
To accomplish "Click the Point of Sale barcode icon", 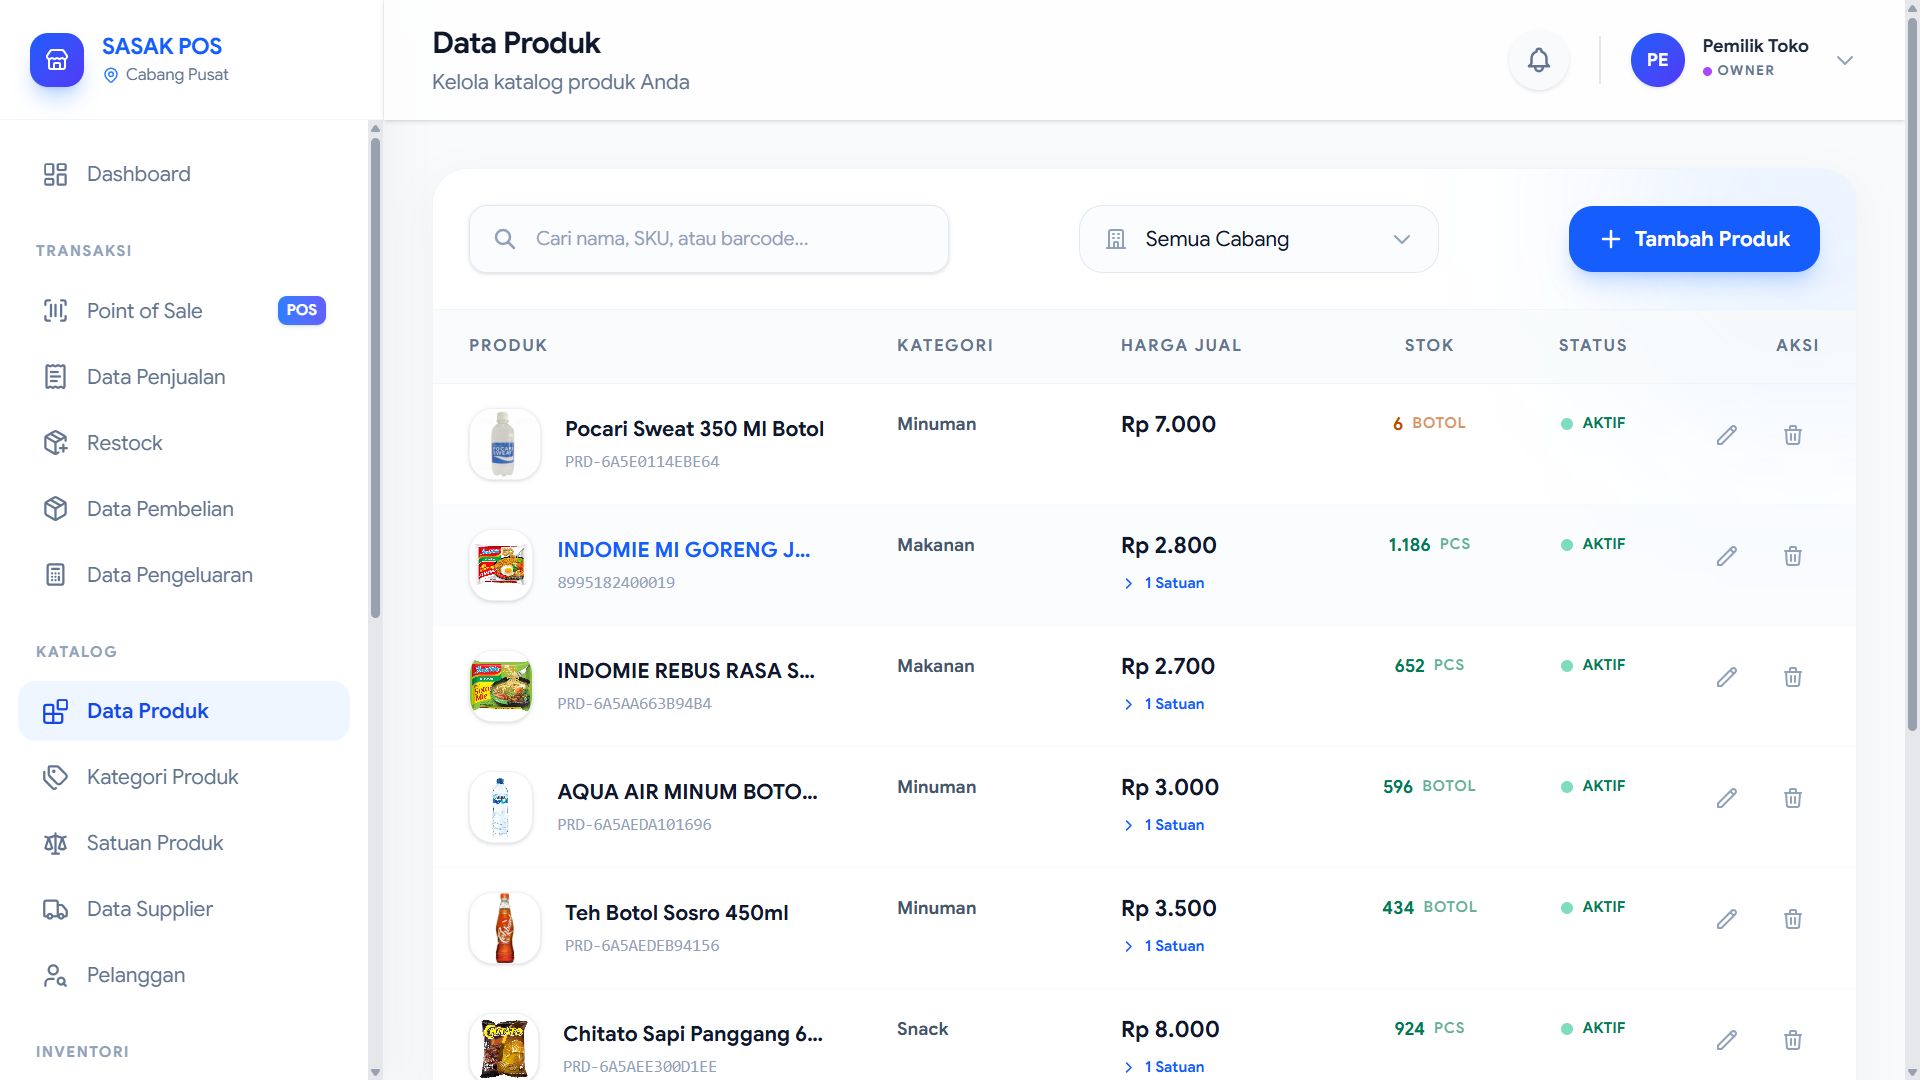I will (x=55, y=311).
